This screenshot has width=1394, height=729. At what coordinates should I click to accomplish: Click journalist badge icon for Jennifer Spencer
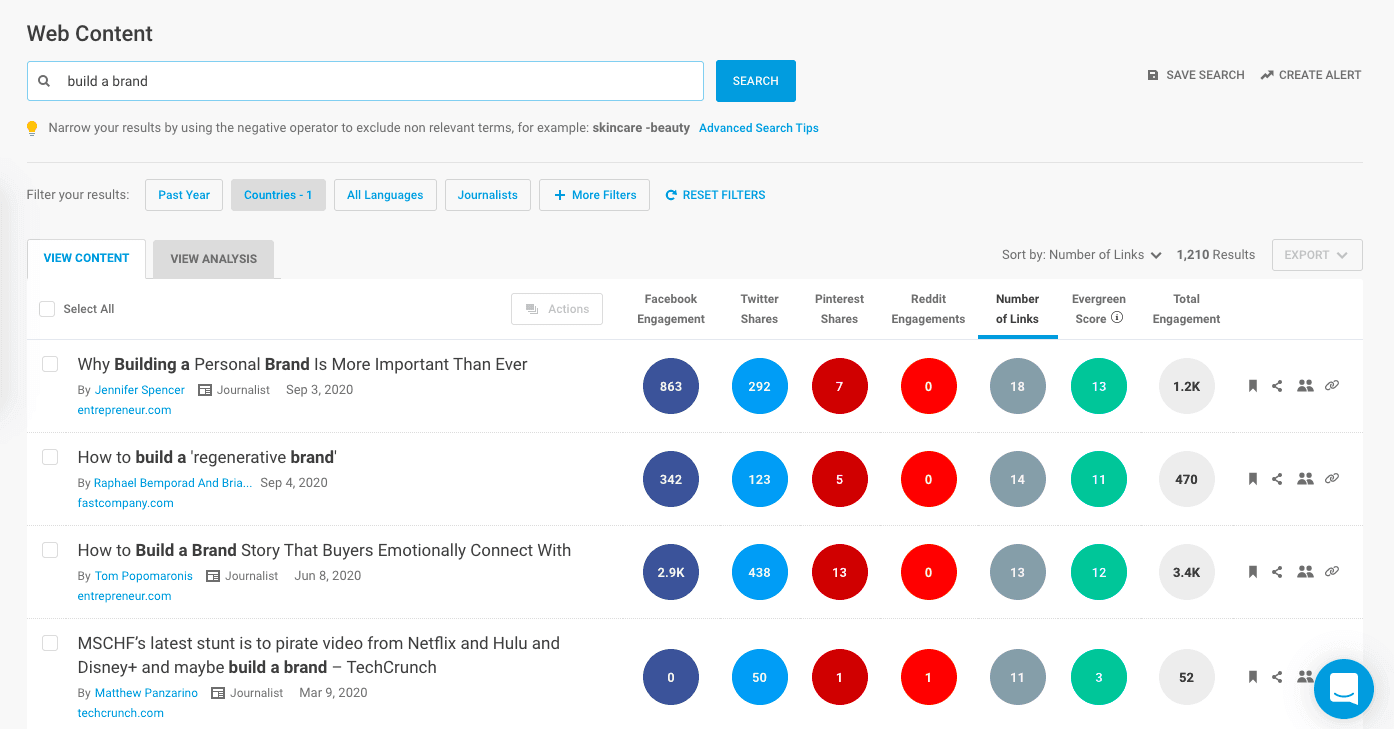click(205, 390)
